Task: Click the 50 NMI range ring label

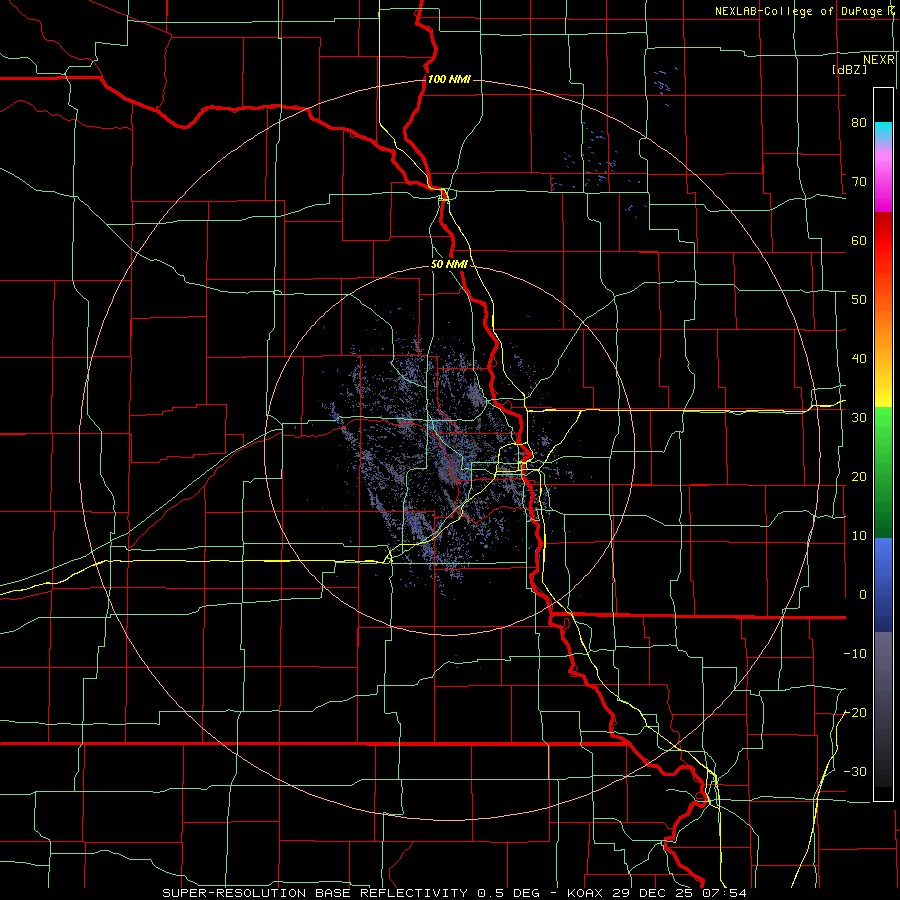Action: 449,265
